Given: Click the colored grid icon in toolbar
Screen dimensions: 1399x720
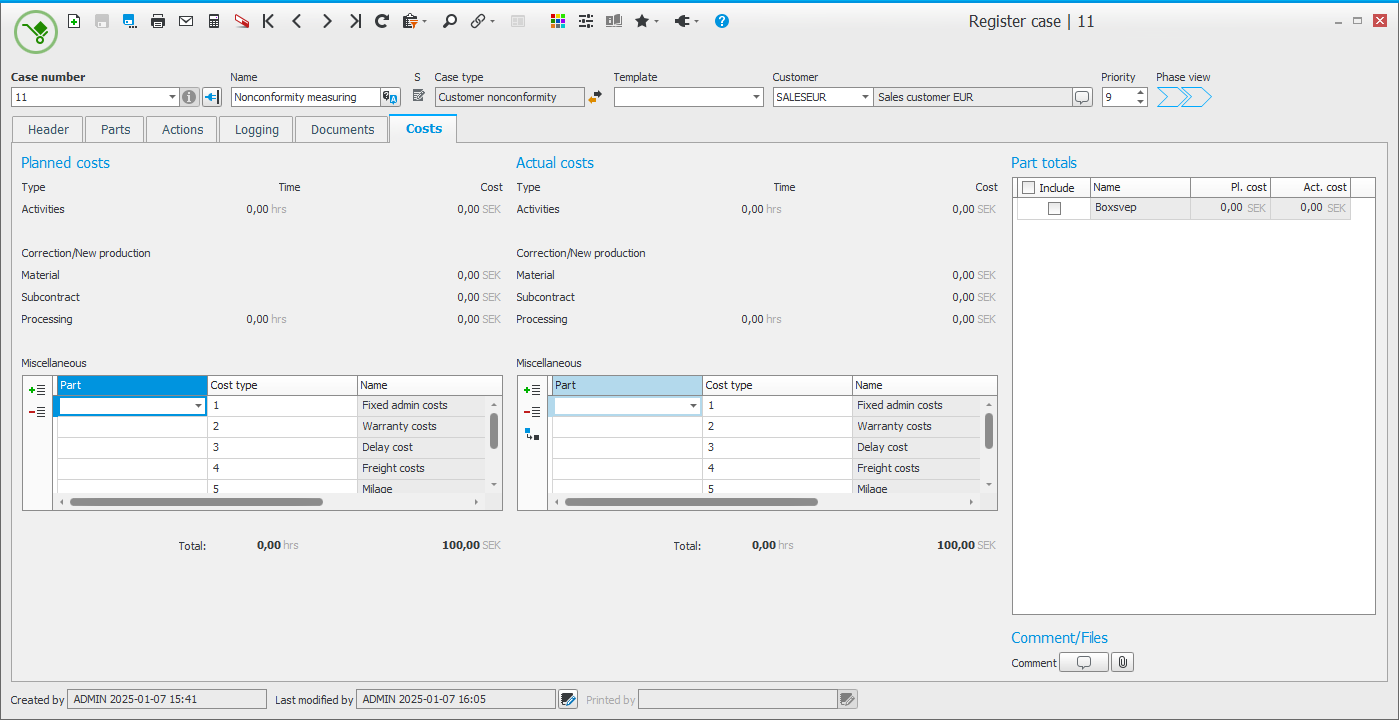Looking at the screenshot, I should point(558,21).
